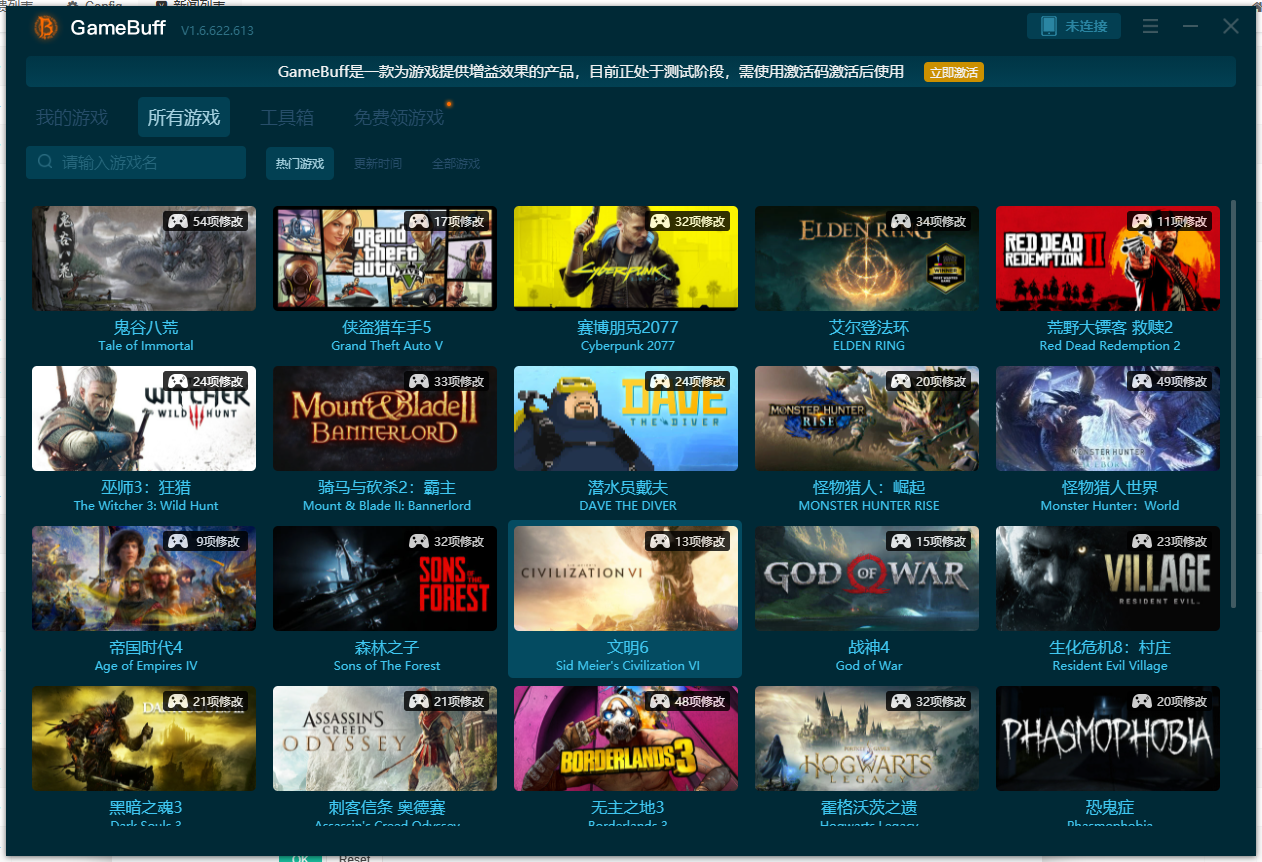Click controller icon on 黑暗之魂3 card
Screen dimensions: 1262x862
click(x=177, y=701)
